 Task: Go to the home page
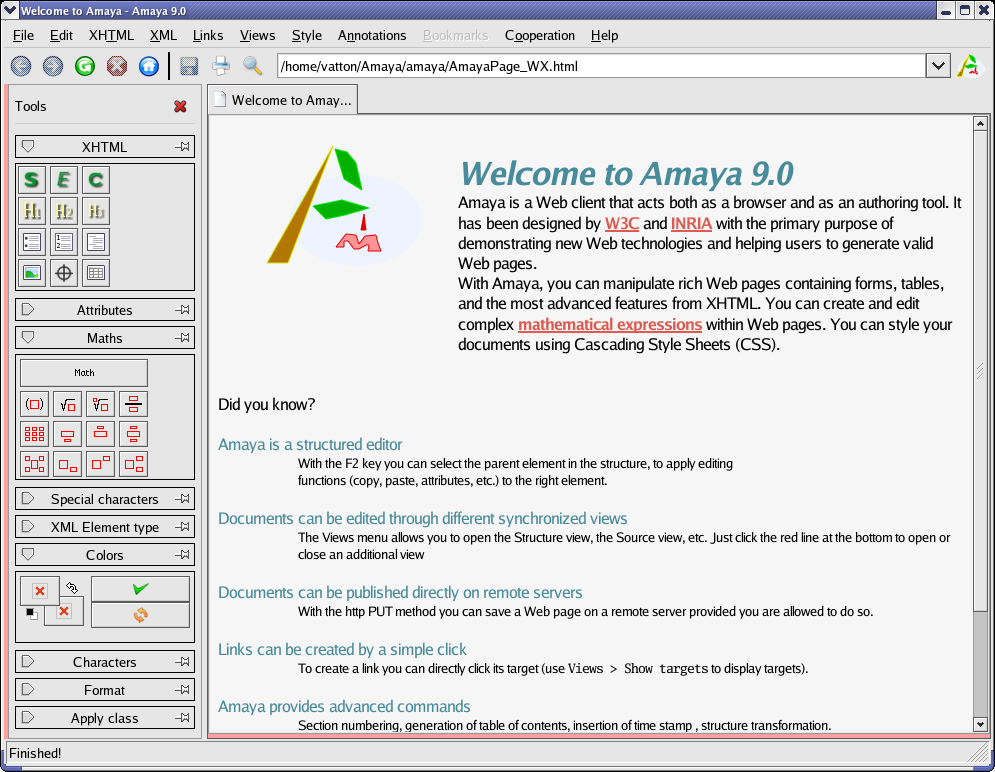[x=148, y=66]
